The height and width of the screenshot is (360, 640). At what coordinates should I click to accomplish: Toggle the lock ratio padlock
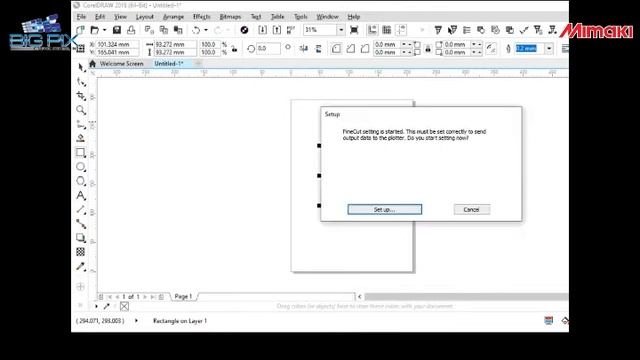click(234, 49)
